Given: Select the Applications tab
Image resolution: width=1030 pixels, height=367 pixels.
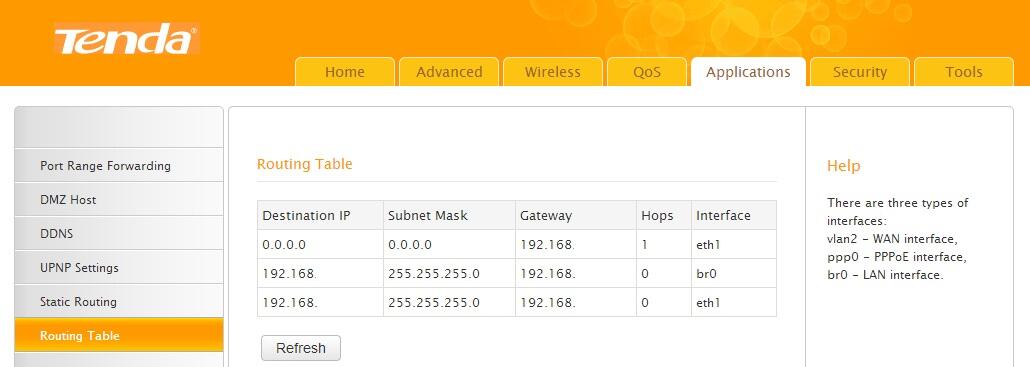Looking at the screenshot, I should tap(748, 72).
